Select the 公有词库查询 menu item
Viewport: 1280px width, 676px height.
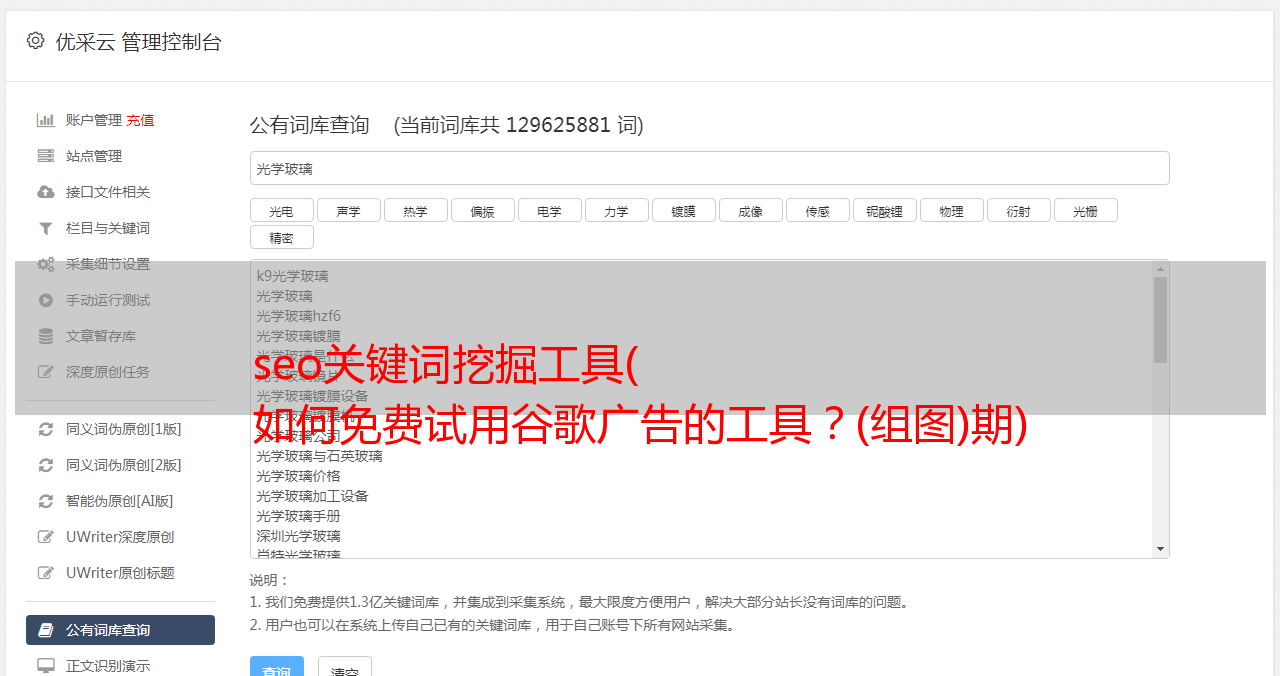click(x=120, y=630)
